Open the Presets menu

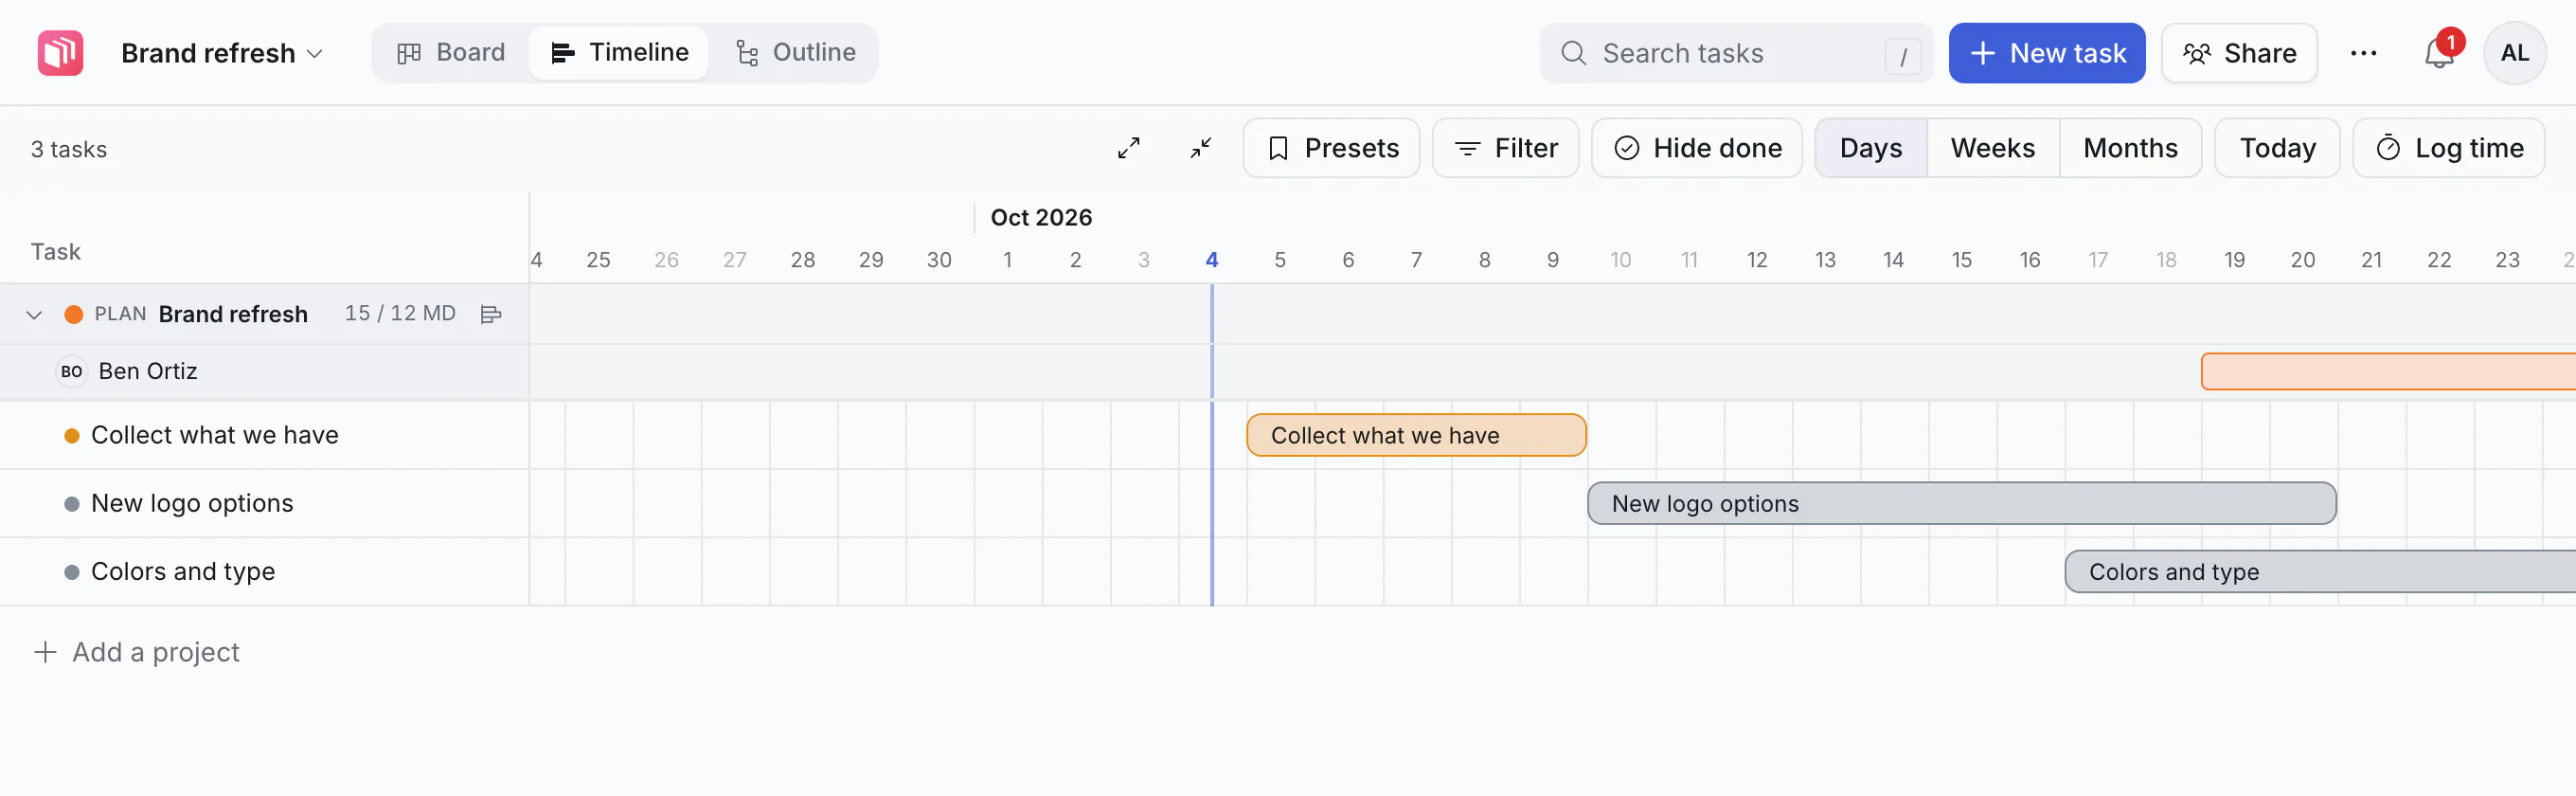[1331, 149]
